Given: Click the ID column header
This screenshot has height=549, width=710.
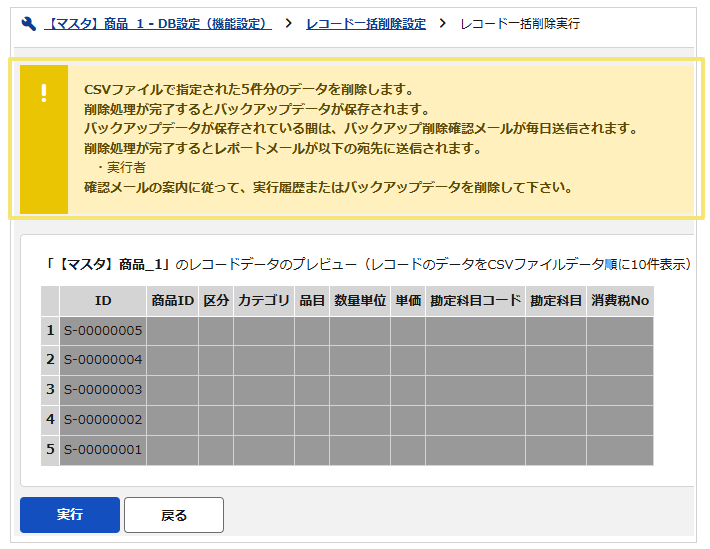Looking at the screenshot, I should (x=103, y=301).
